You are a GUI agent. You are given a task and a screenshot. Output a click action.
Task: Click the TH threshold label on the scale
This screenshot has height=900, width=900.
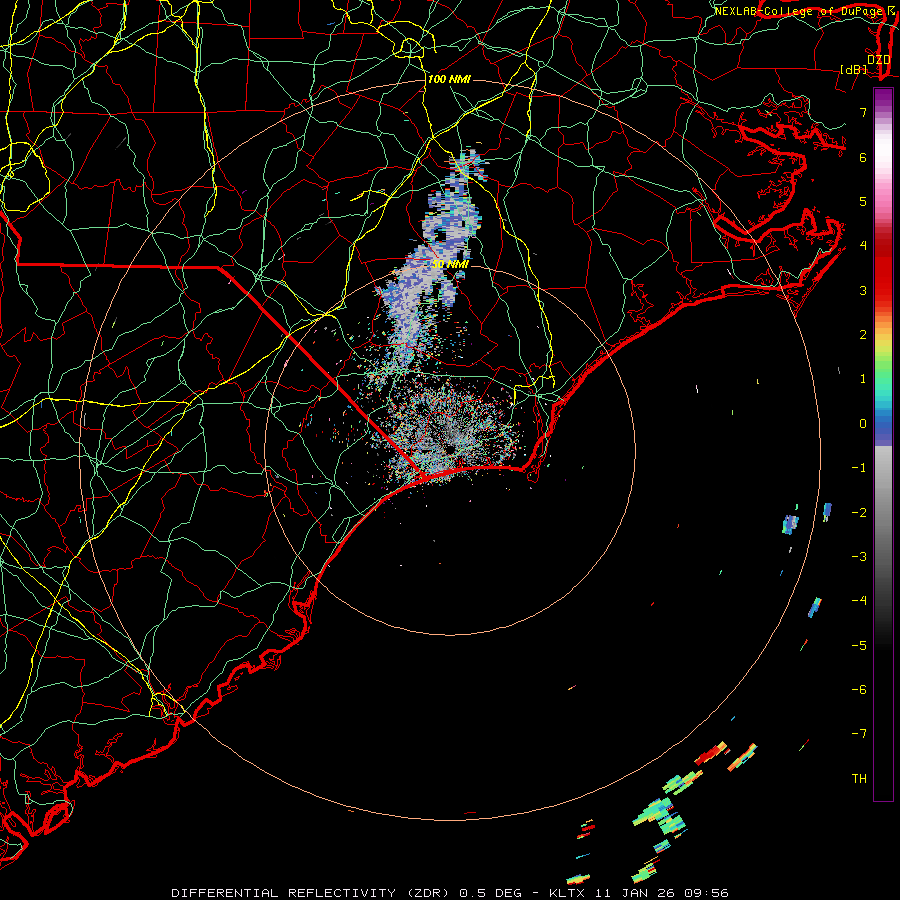point(859,779)
